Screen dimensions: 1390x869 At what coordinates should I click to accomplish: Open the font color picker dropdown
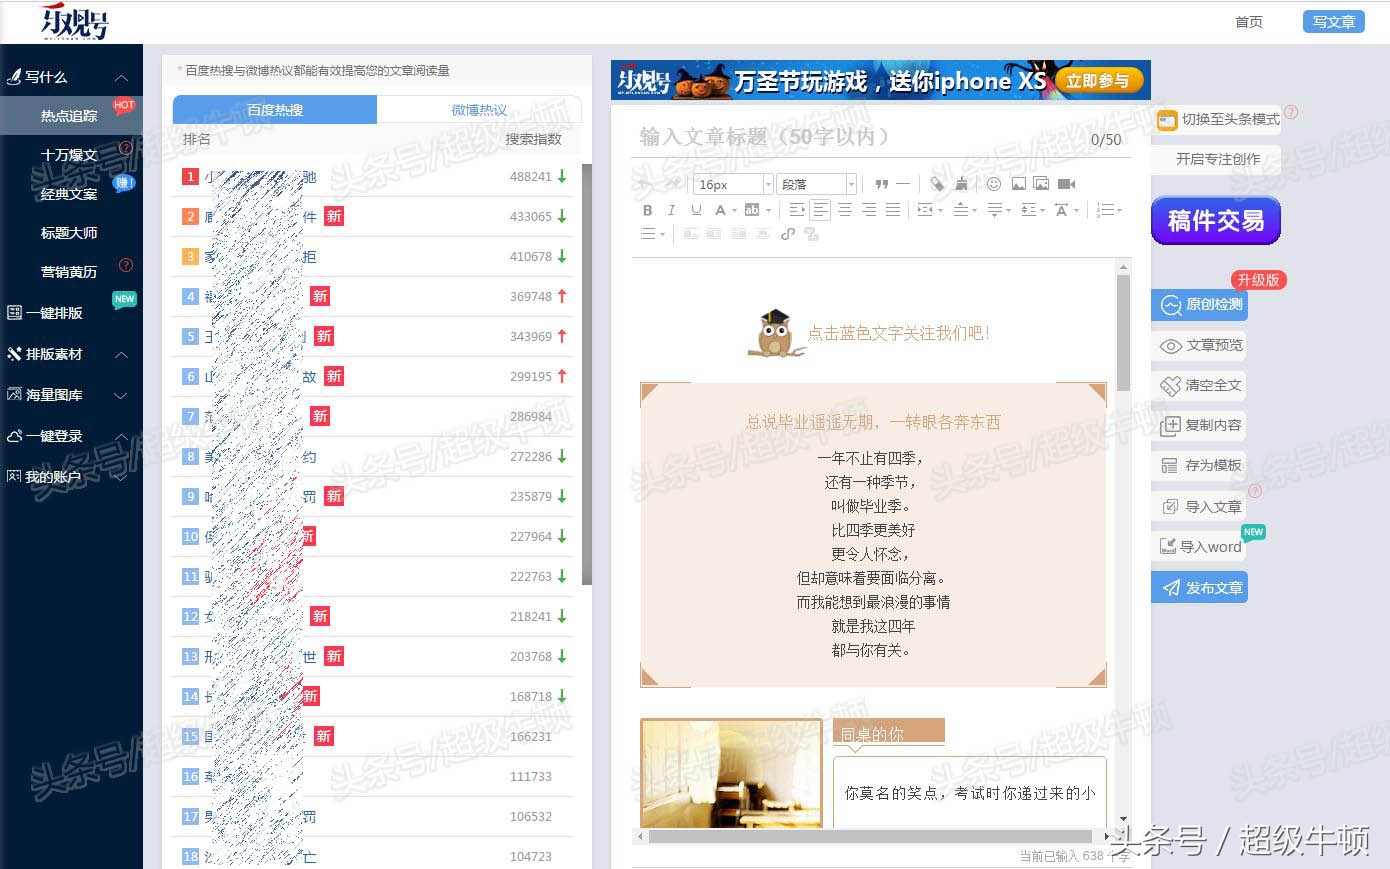[x=732, y=211]
